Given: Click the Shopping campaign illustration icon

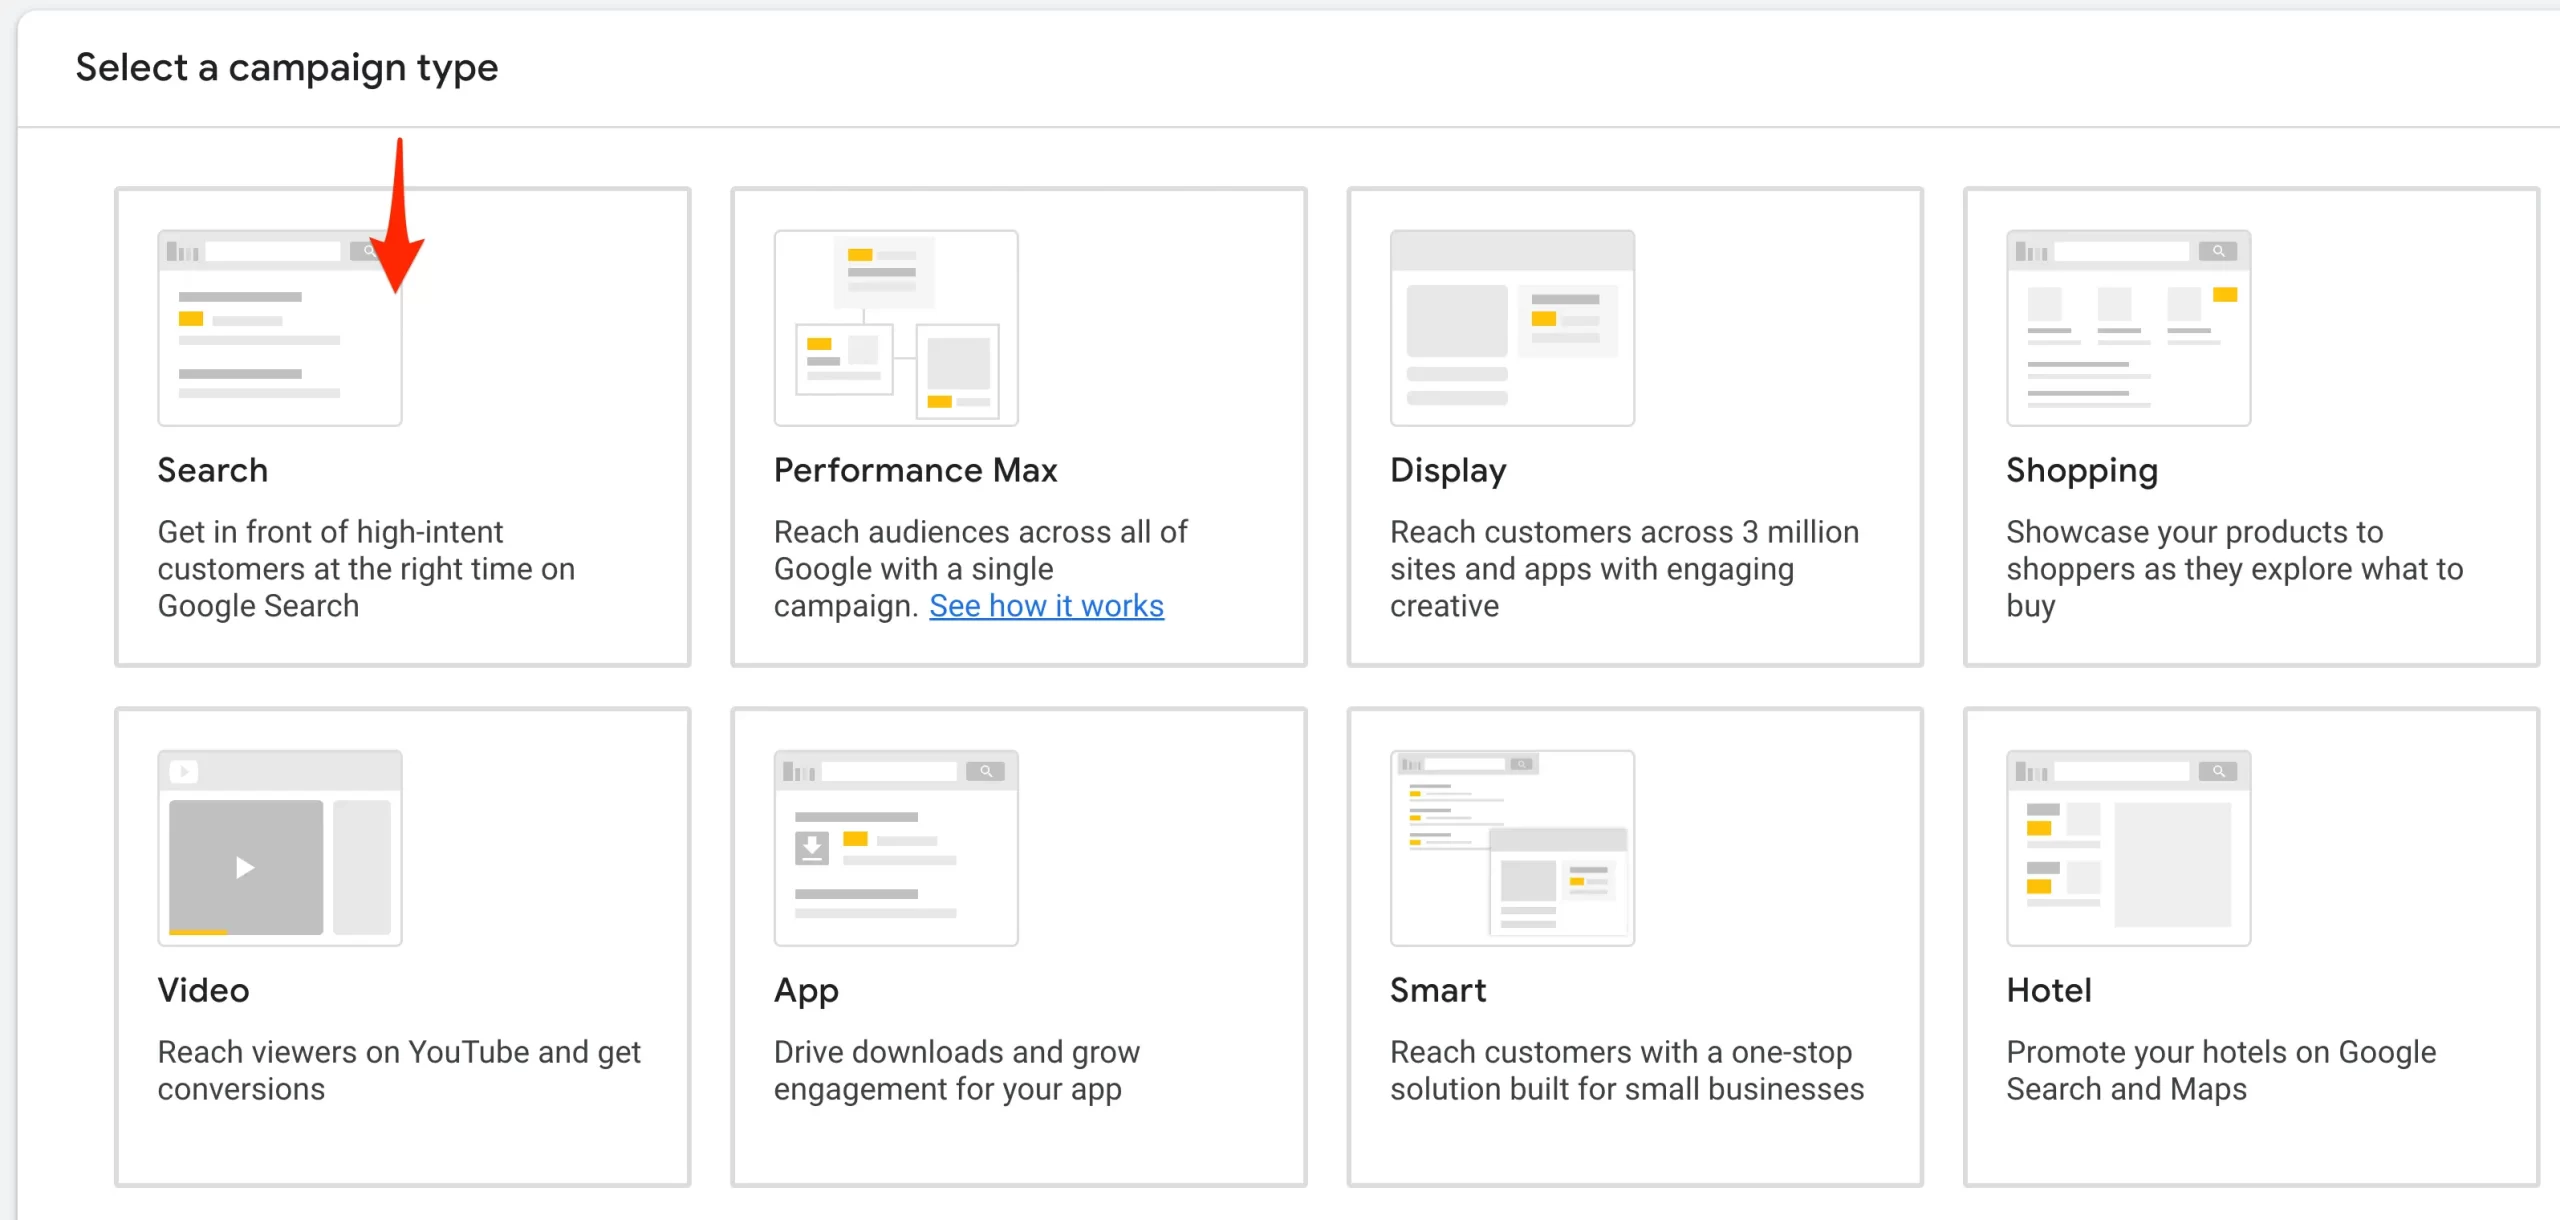Looking at the screenshot, I should click(2127, 328).
